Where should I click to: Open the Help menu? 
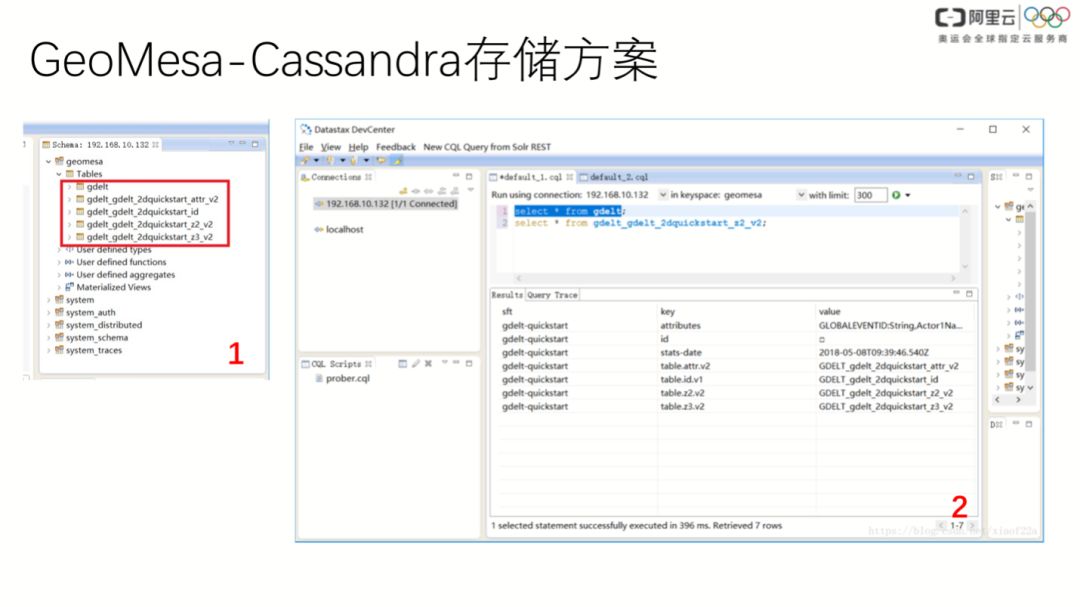(x=358, y=147)
